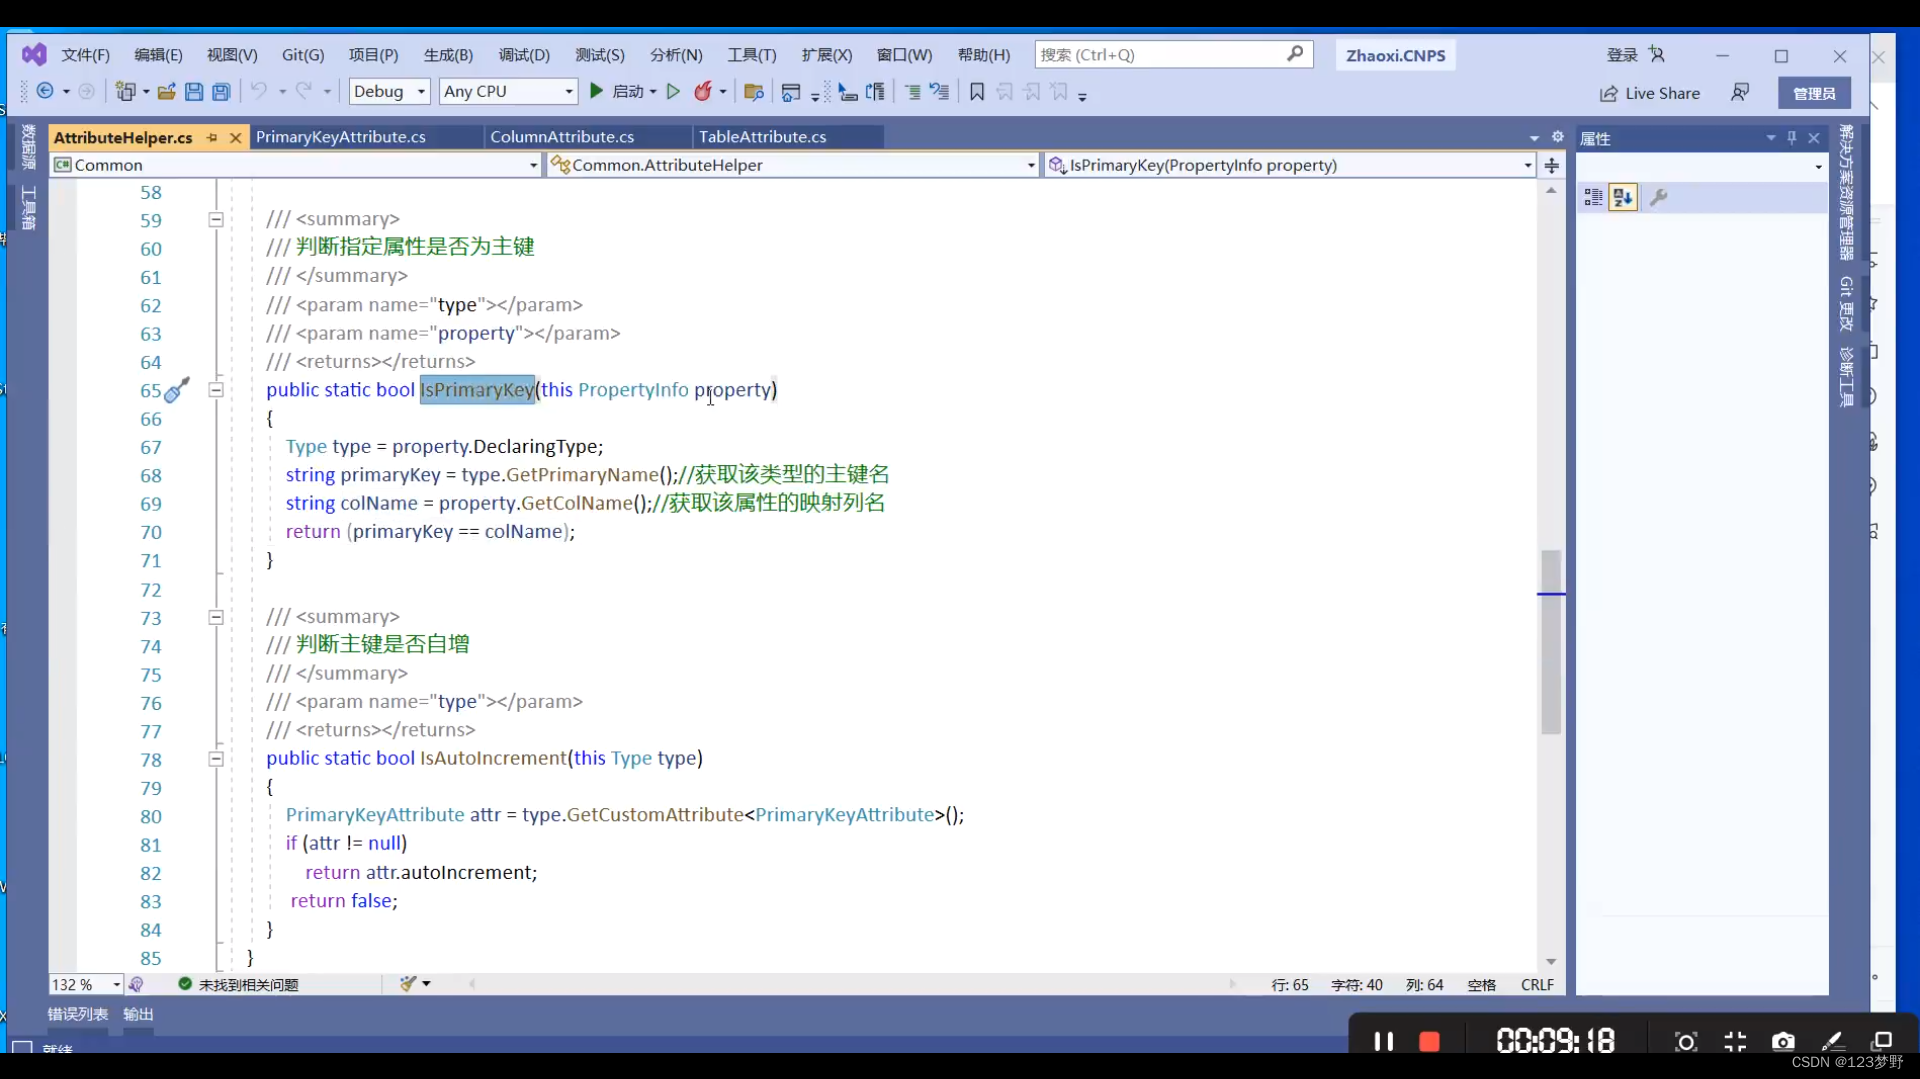Image resolution: width=1920 pixels, height=1079 pixels.
Task: Collapse the summary block at line 59
Action: point(216,220)
